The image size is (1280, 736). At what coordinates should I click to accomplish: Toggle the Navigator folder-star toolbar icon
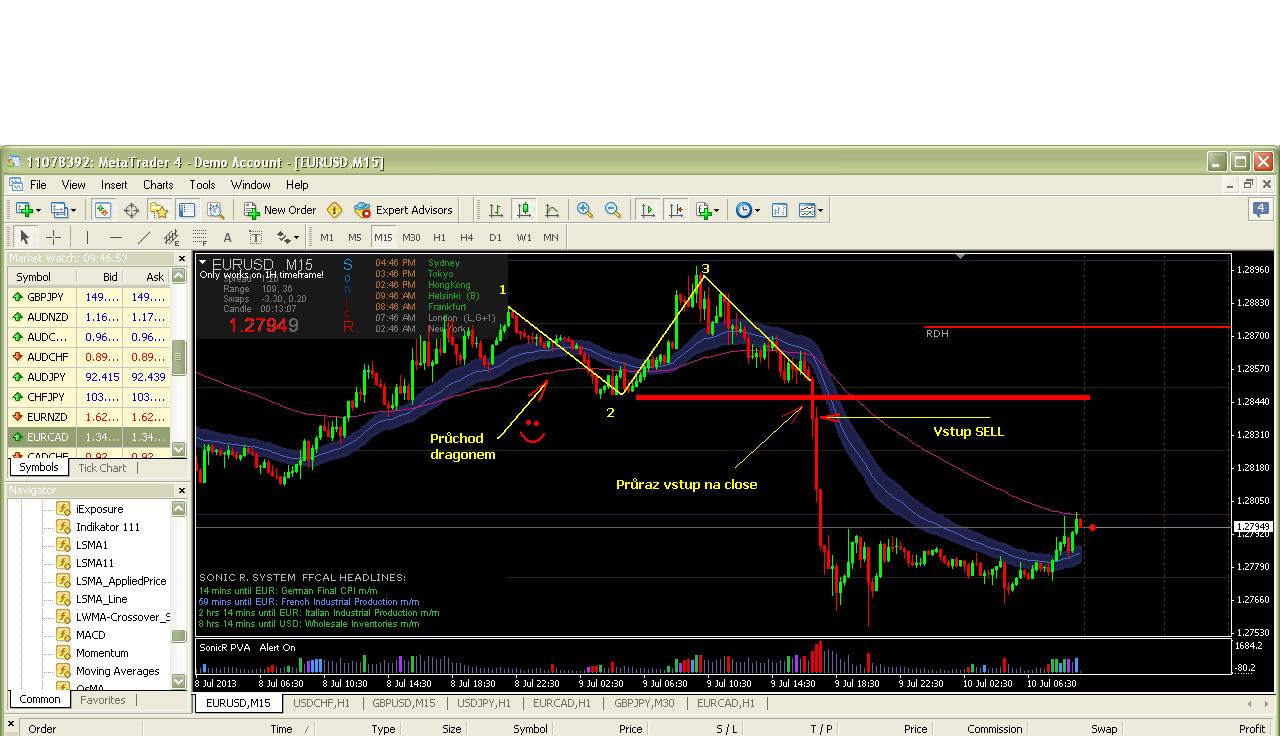(159, 210)
